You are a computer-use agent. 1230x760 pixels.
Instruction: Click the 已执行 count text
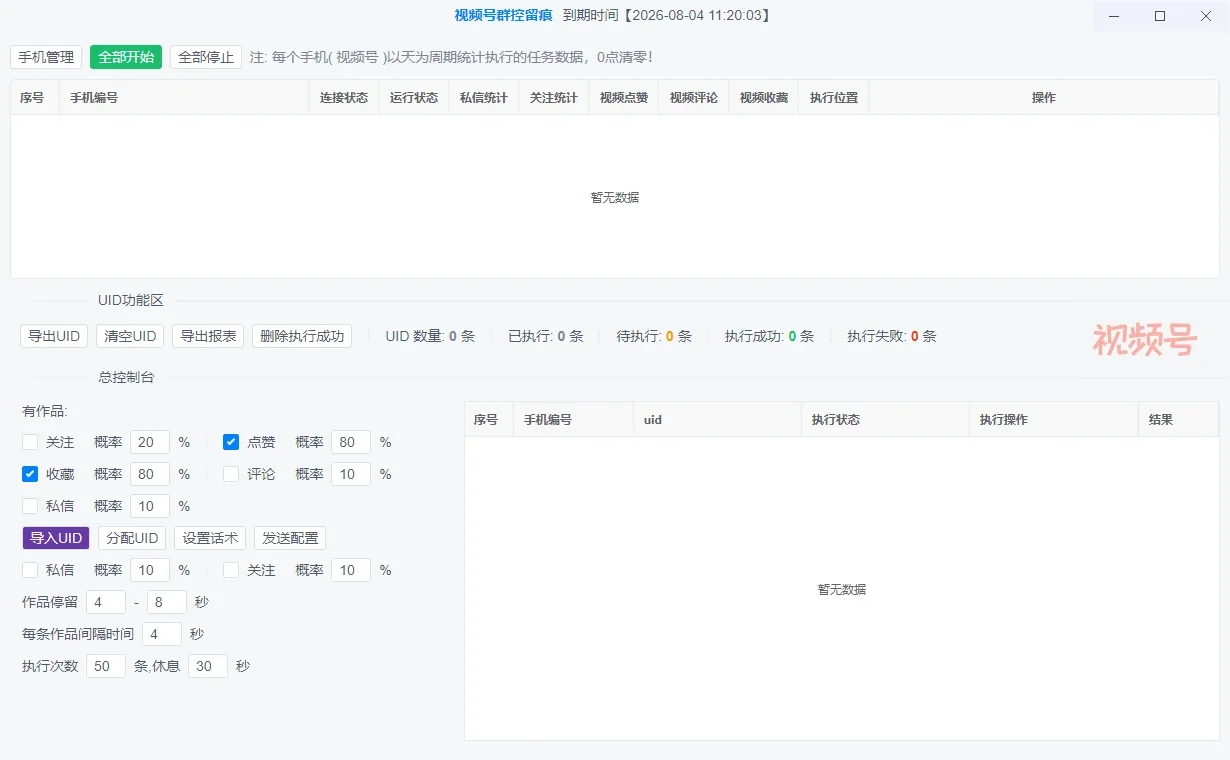[x=545, y=336]
